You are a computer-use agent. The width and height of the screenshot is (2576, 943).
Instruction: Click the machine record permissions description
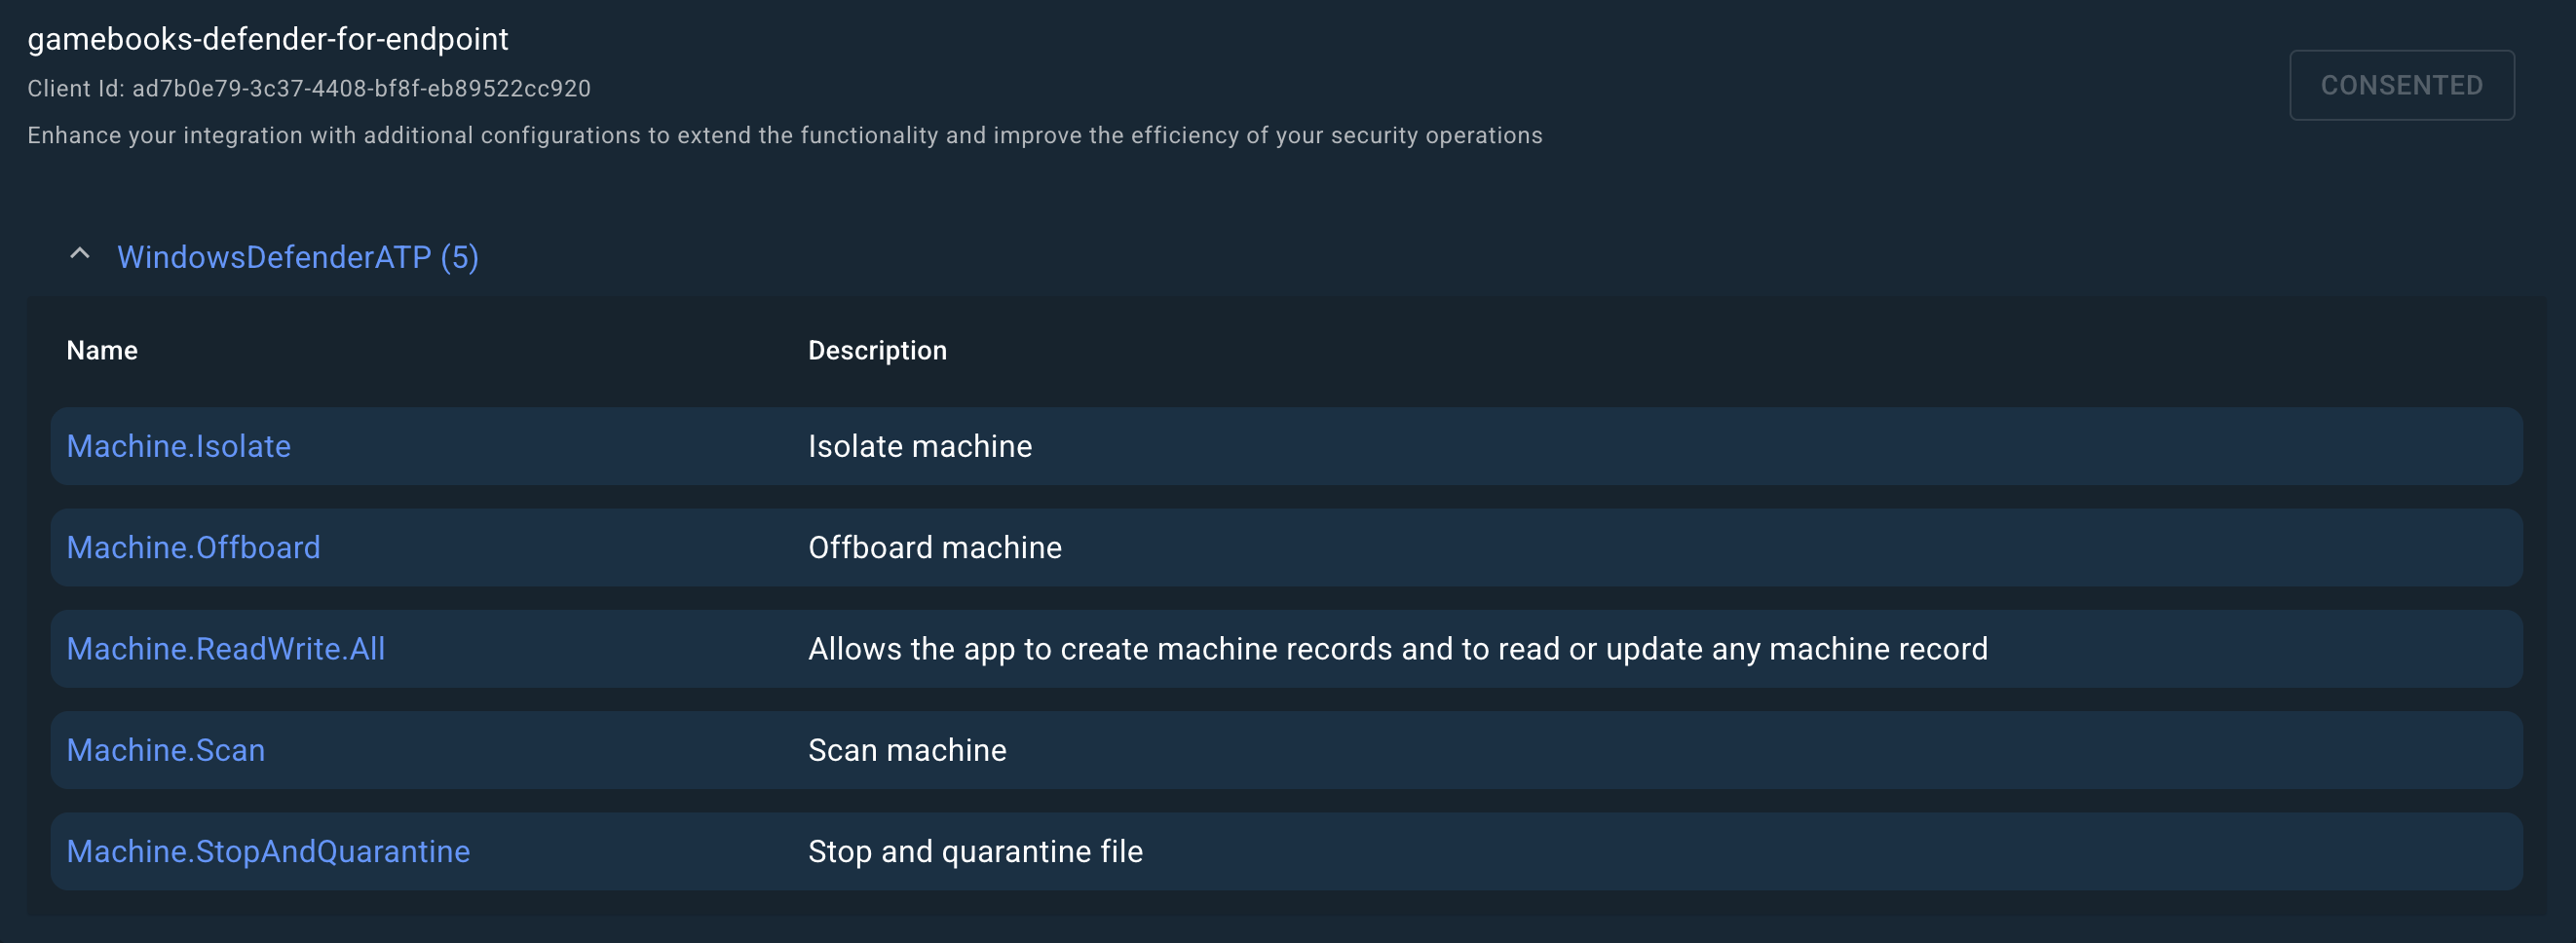coord(1398,648)
